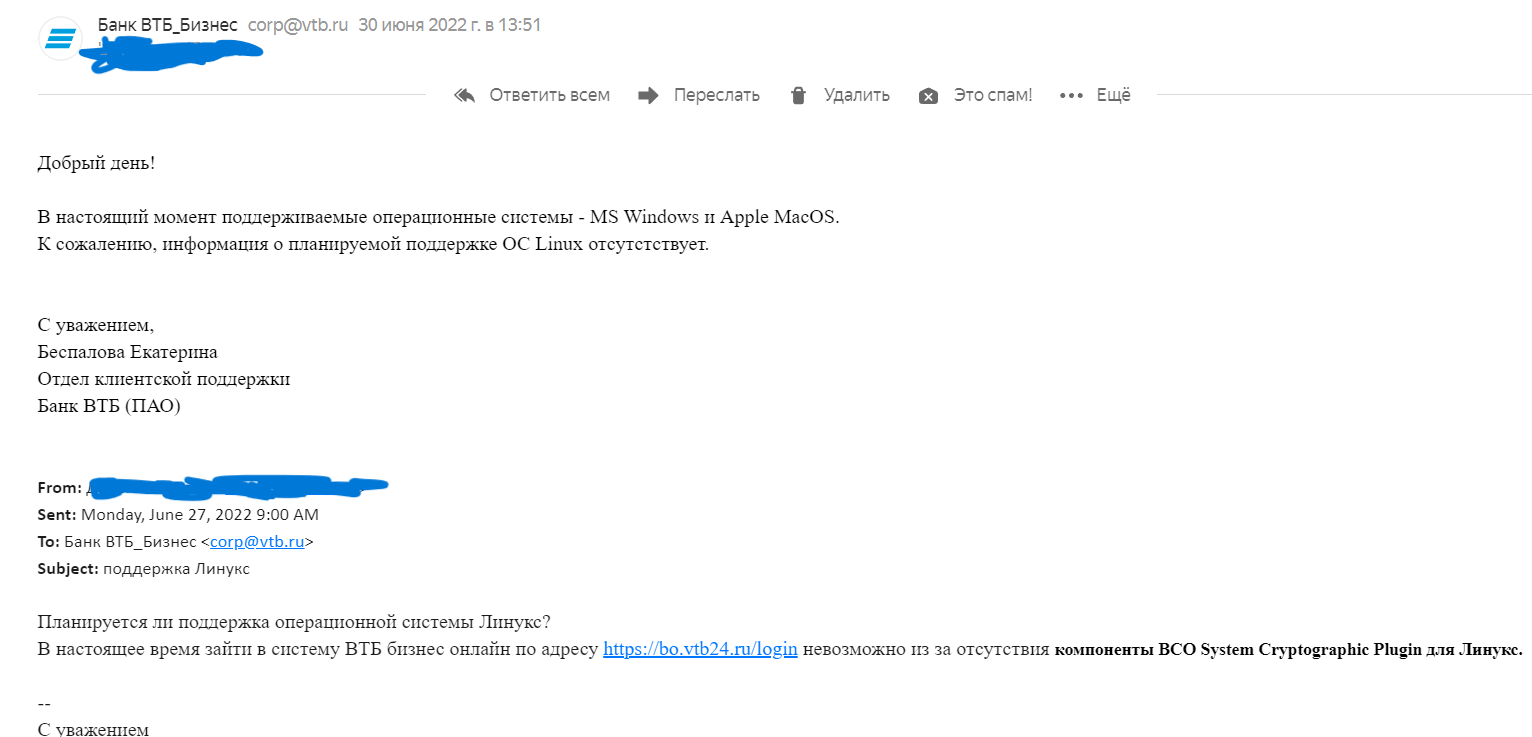Click bold text "компоненты ВСО System Cryptographic Plugin"
The width and height of the screenshot is (1532, 737).
click(1238, 650)
